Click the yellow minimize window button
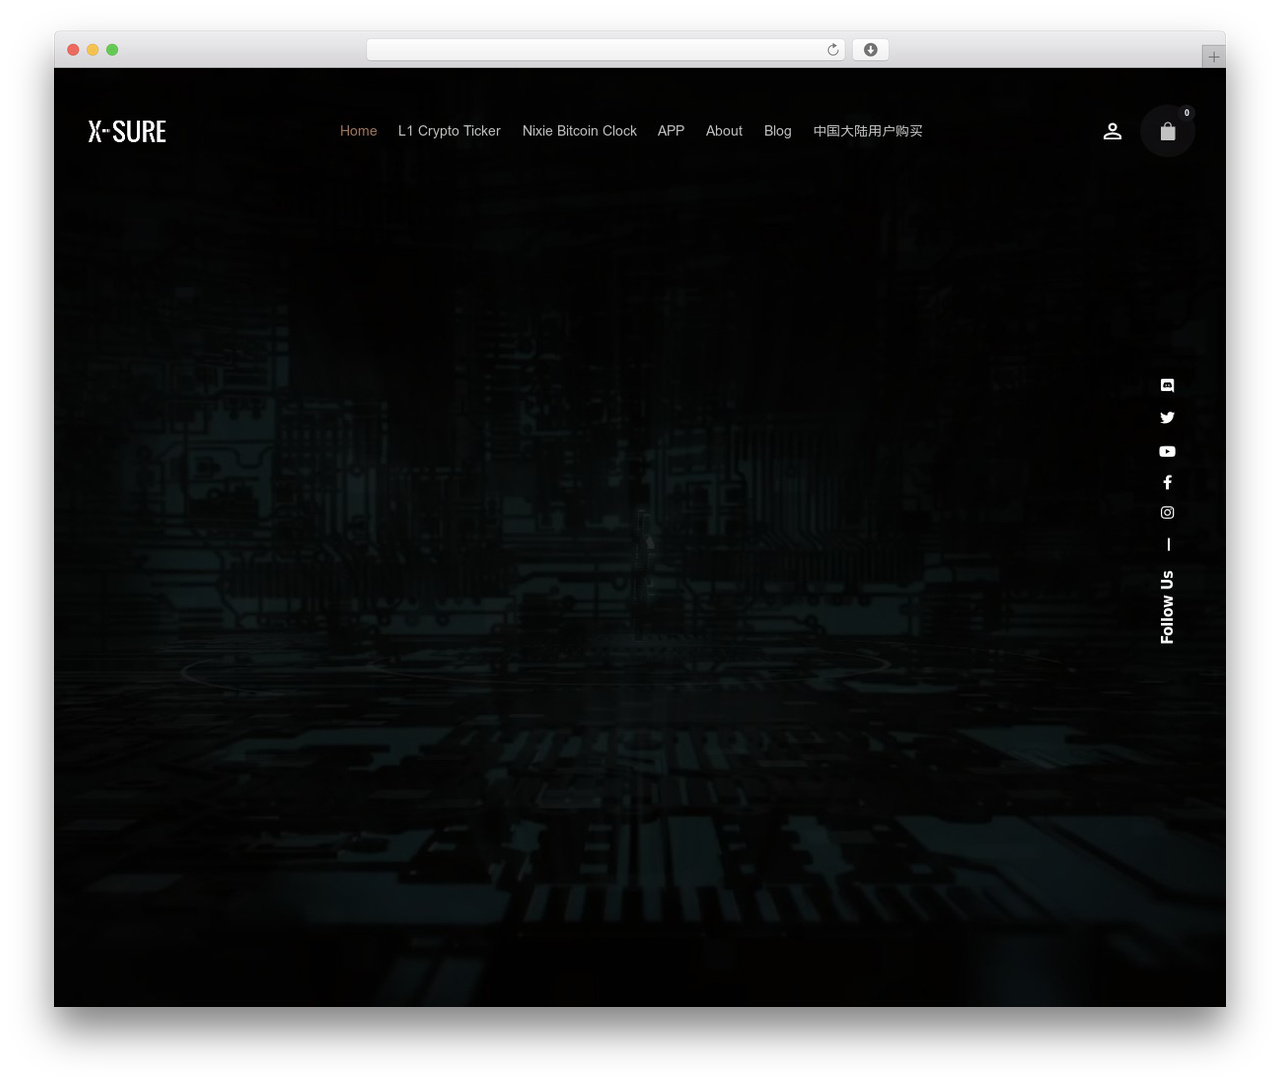The height and width of the screenshot is (1084, 1280). point(92,50)
